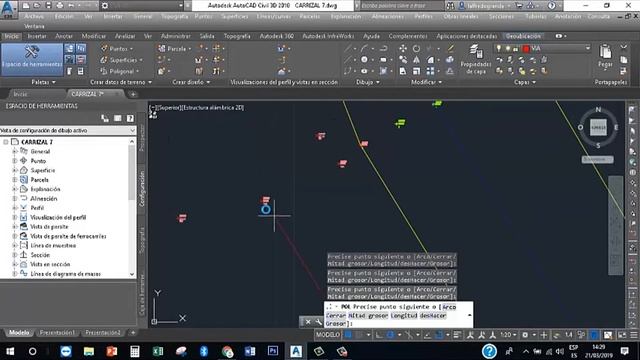Expand the Alineación tree node

[x=14, y=198]
